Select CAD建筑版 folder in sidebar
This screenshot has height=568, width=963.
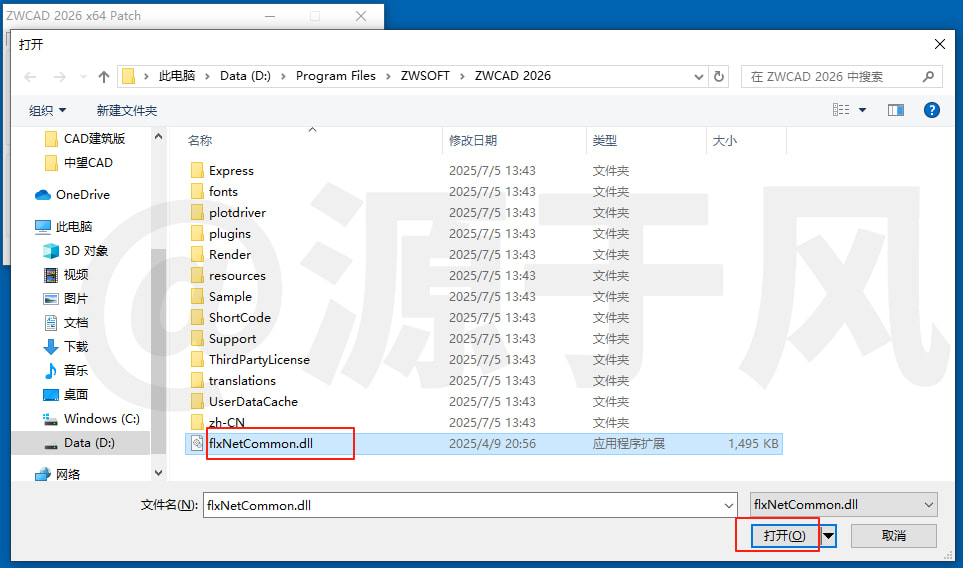coord(85,139)
